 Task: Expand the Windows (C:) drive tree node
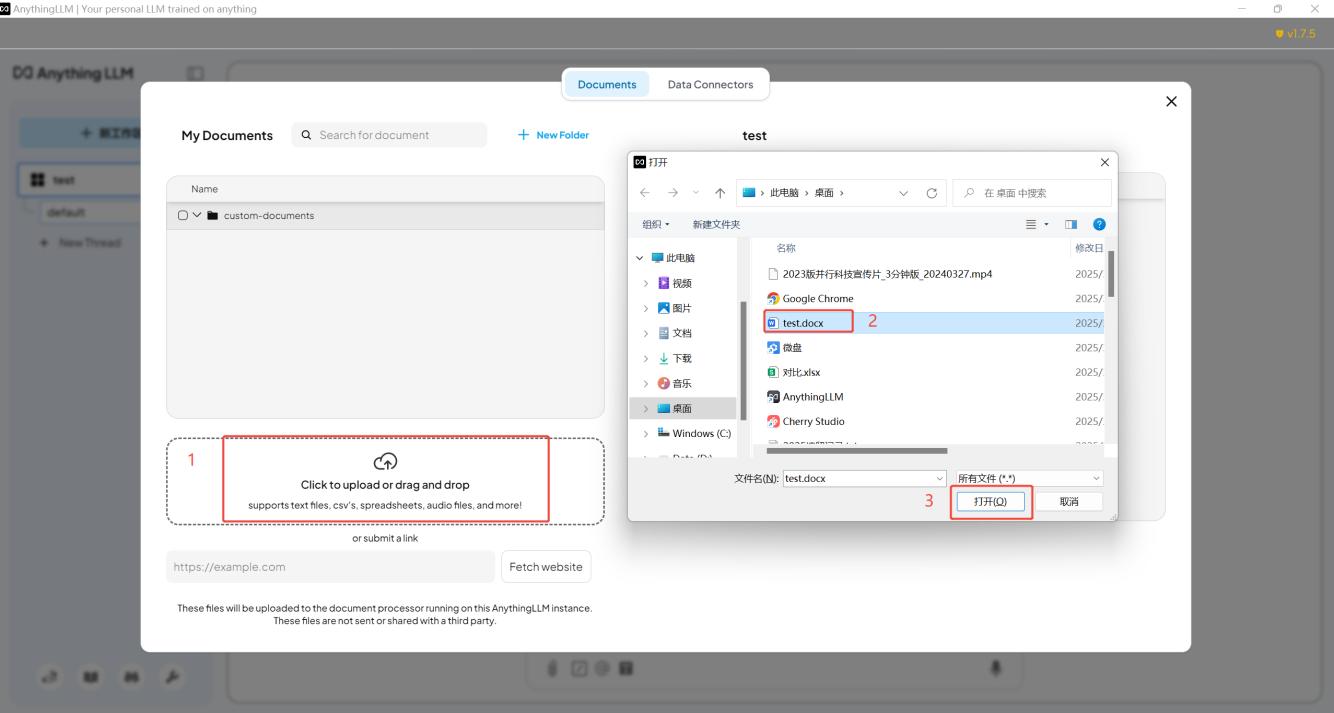pos(645,433)
